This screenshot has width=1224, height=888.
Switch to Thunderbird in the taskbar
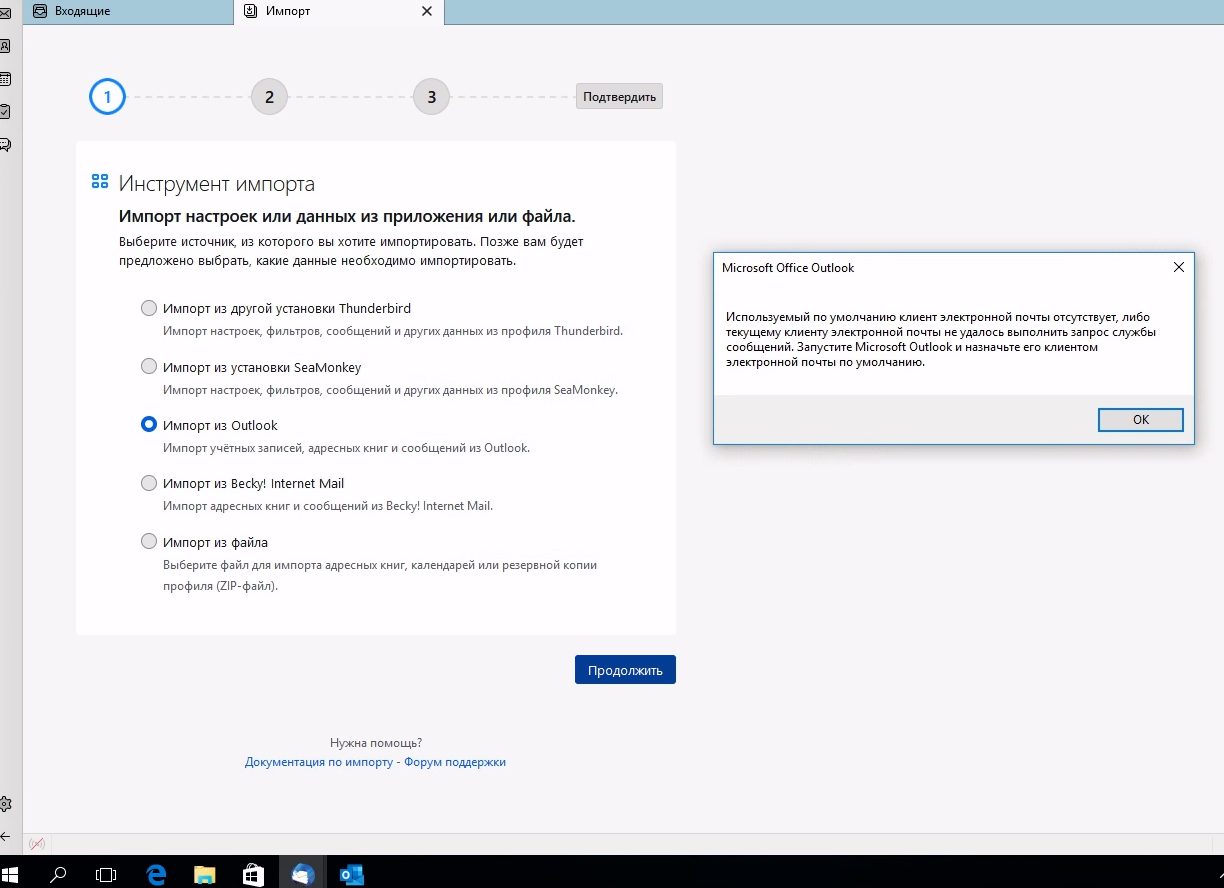[302, 875]
